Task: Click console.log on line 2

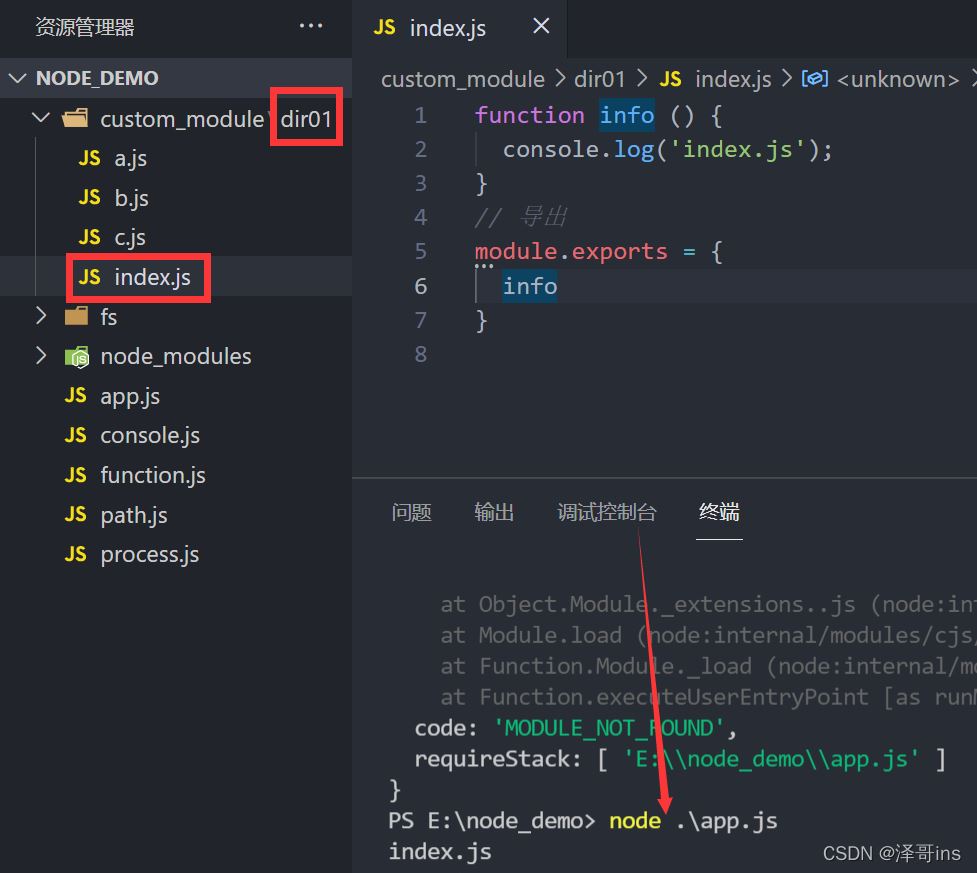Action: (578, 150)
